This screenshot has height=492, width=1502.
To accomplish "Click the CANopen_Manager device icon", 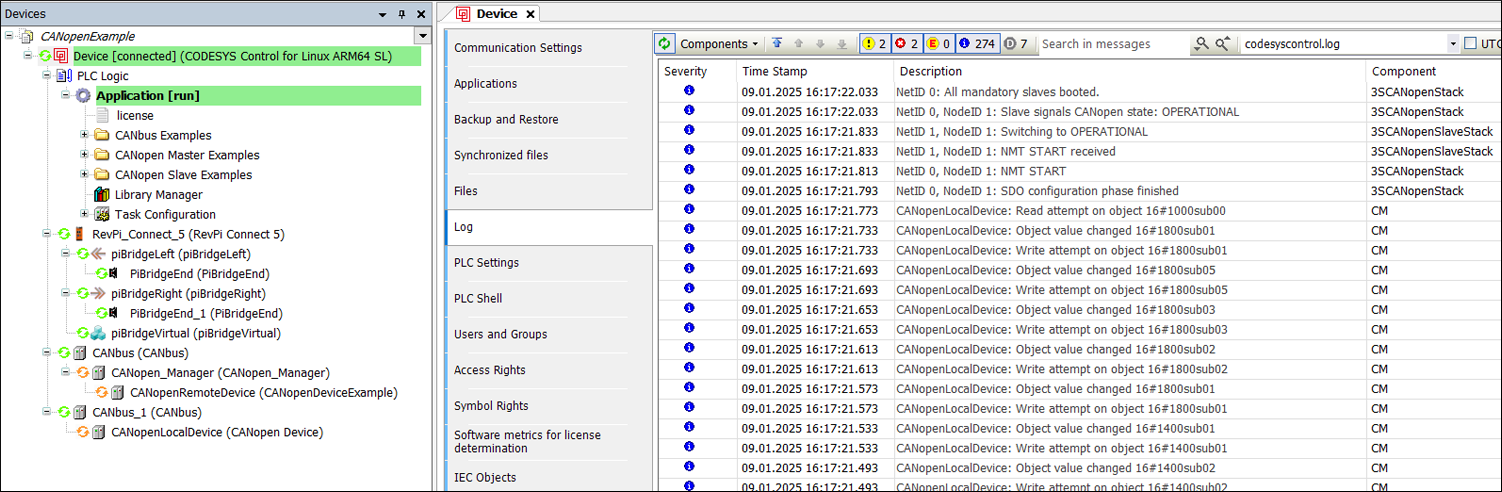I will [99, 373].
